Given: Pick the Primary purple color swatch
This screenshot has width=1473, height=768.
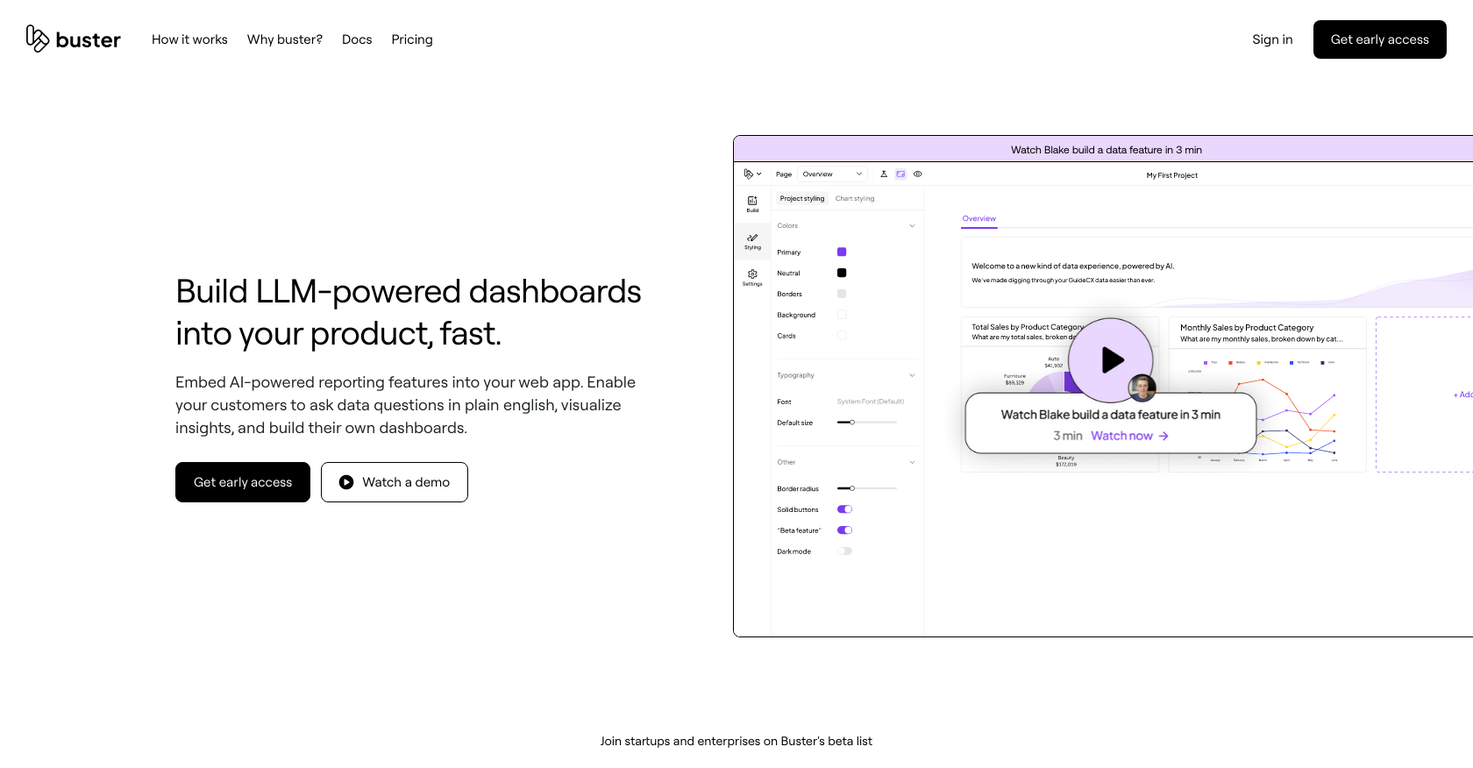Looking at the screenshot, I should coord(842,252).
